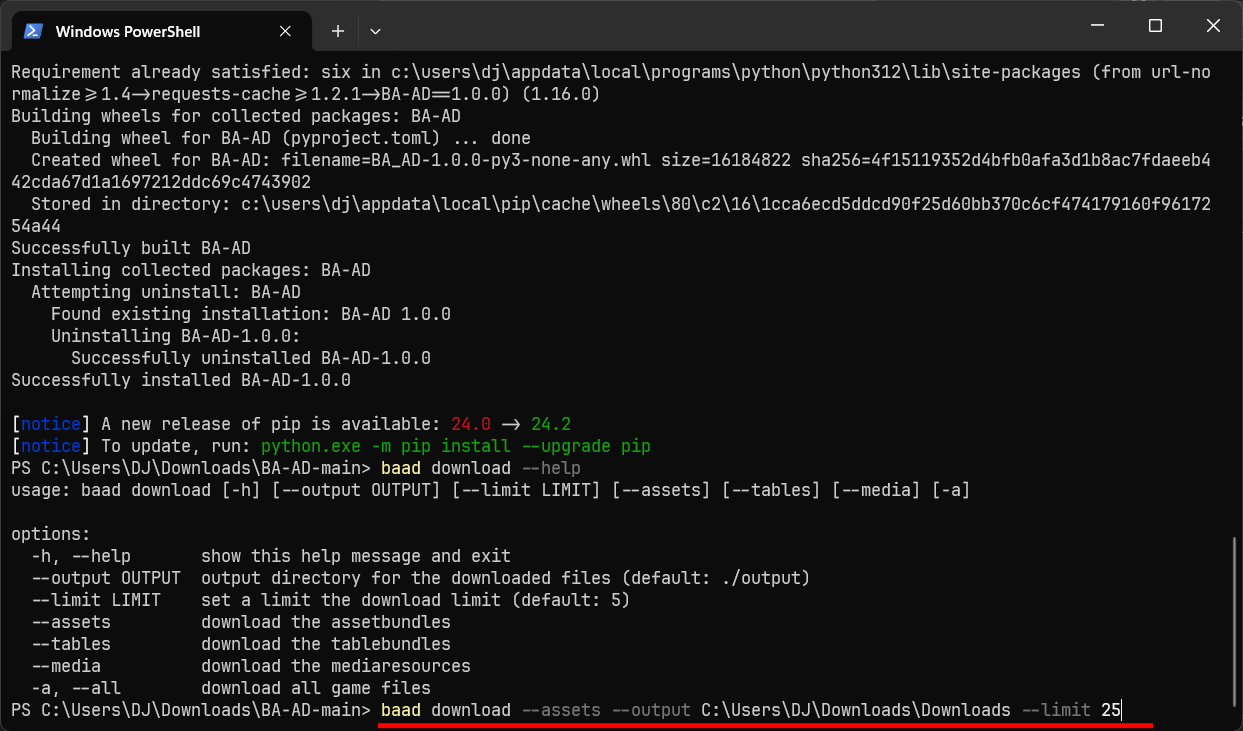This screenshot has height=731, width=1243.
Task: Click the 'Uninstalling BA-AD-1.0.0:' line
Action: click(x=176, y=336)
